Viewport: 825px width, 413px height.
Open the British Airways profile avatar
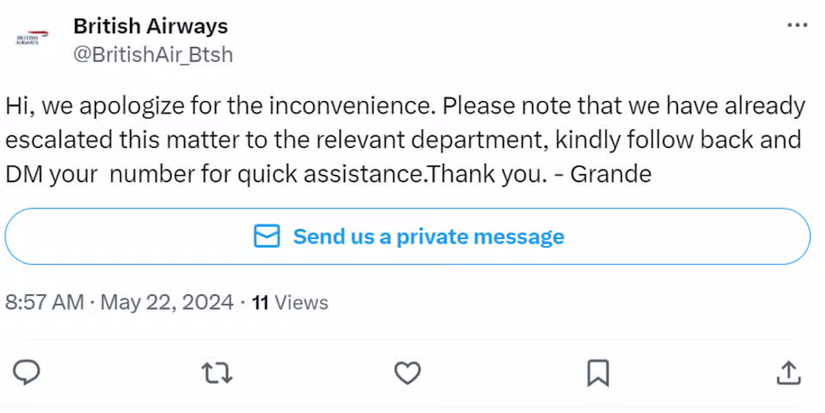point(29,40)
